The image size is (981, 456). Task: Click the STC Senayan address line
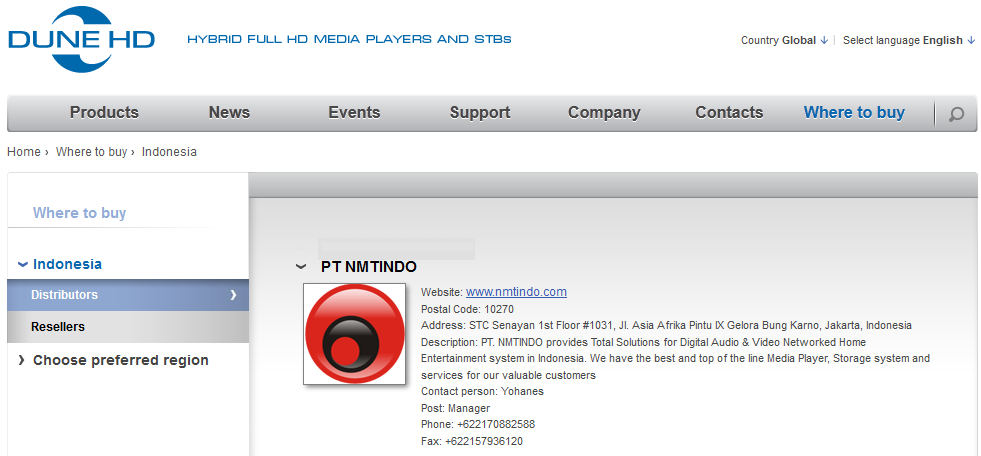pos(666,325)
